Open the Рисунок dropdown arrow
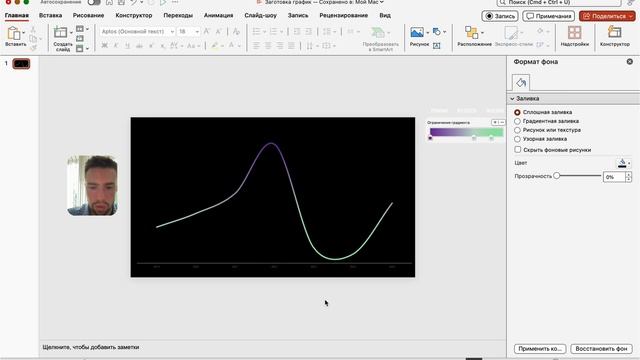Image resolution: width=640 pixels, height=360 pixels. pos(427,32)
